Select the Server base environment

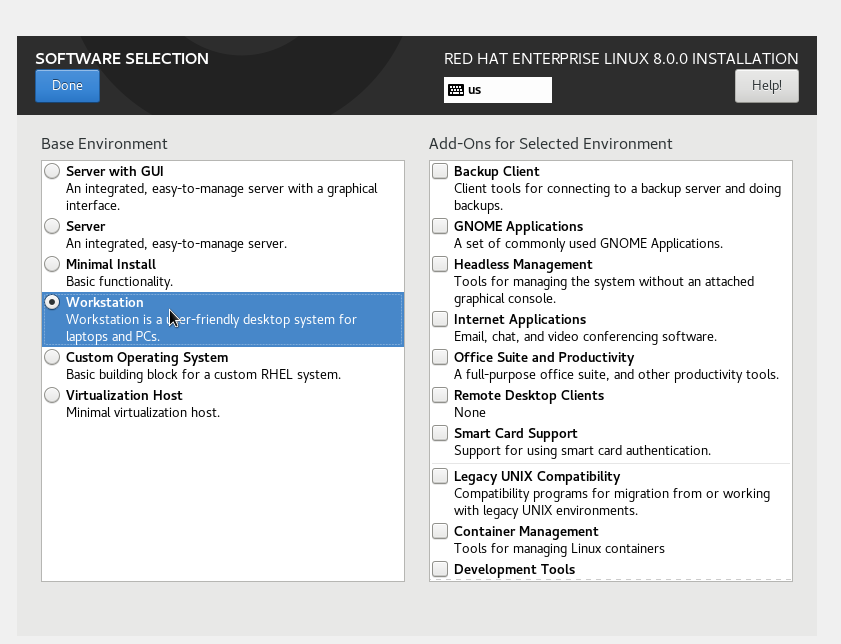[52, 227]
